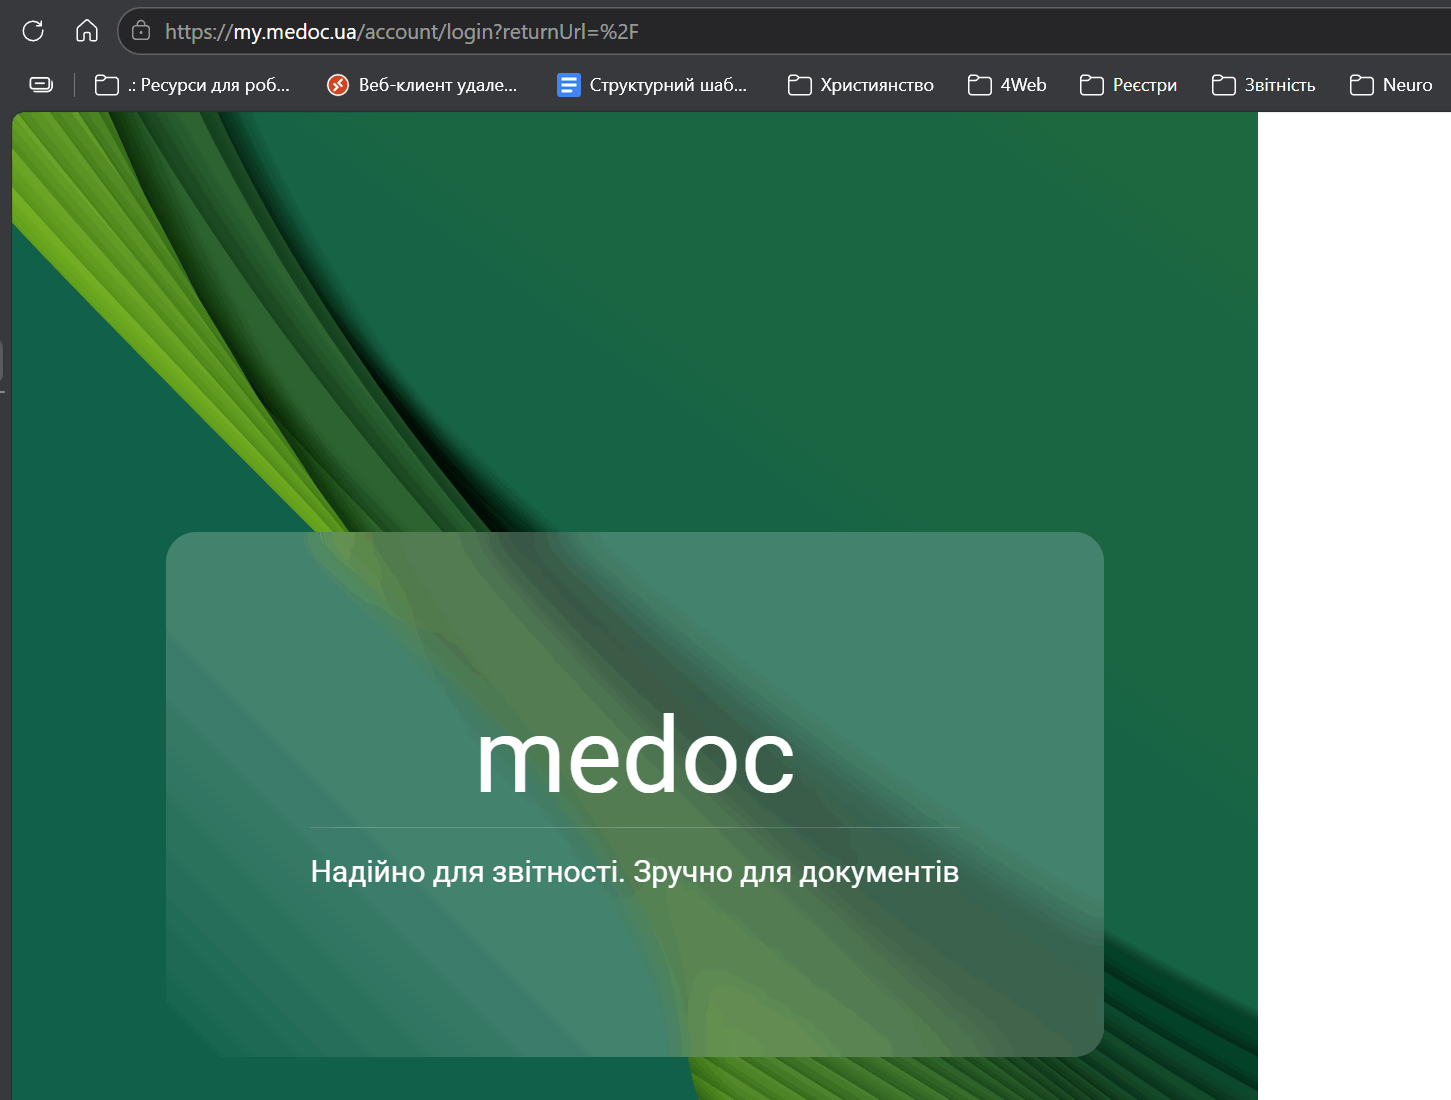The height and width of the screenshot is (1100, 1451).
Task: Open the 'Ресурси для роб...' bookmark folder
Action: 192,85
